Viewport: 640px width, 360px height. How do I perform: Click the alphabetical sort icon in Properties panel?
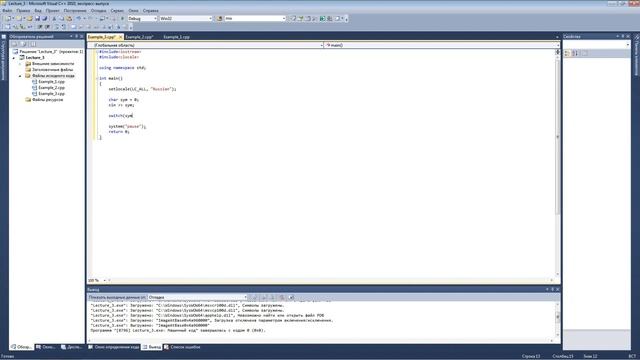pyautogui.click(x=575, y=53)
